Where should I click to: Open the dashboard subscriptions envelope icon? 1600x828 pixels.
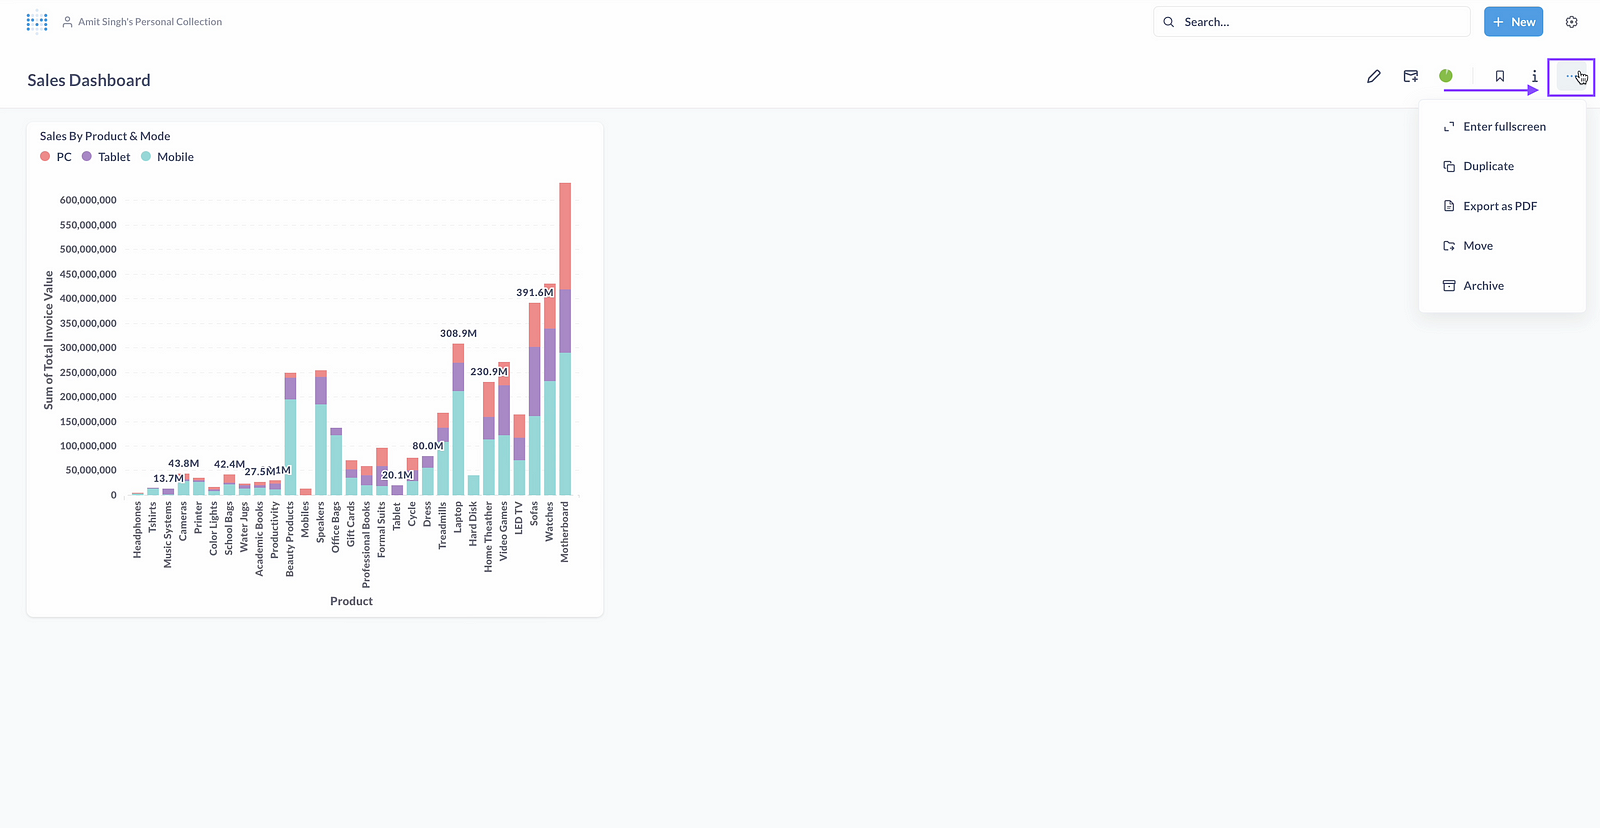coord(1411,77)
